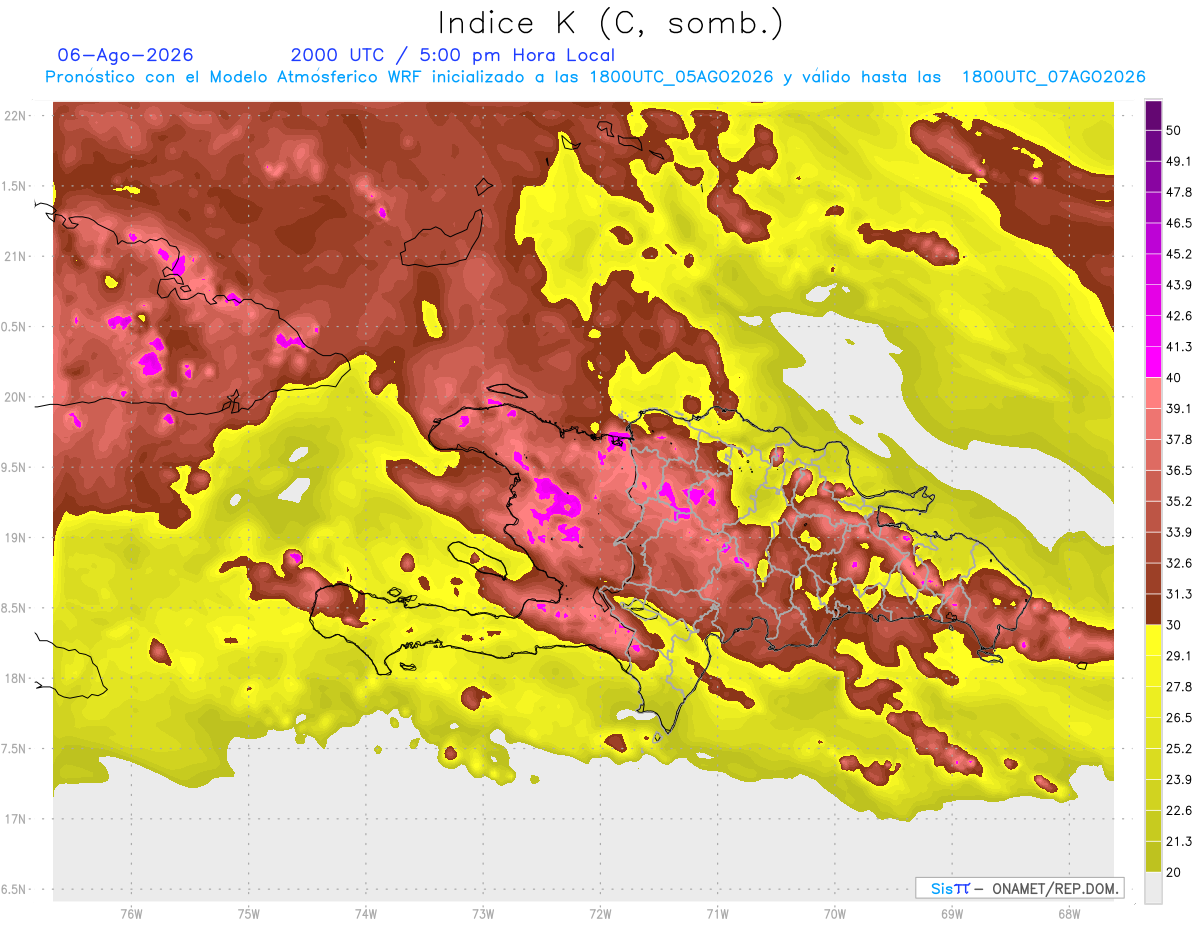
Task: Click the 19N latitude tick label
Action: pyautogui.click(x=16, y=538)
